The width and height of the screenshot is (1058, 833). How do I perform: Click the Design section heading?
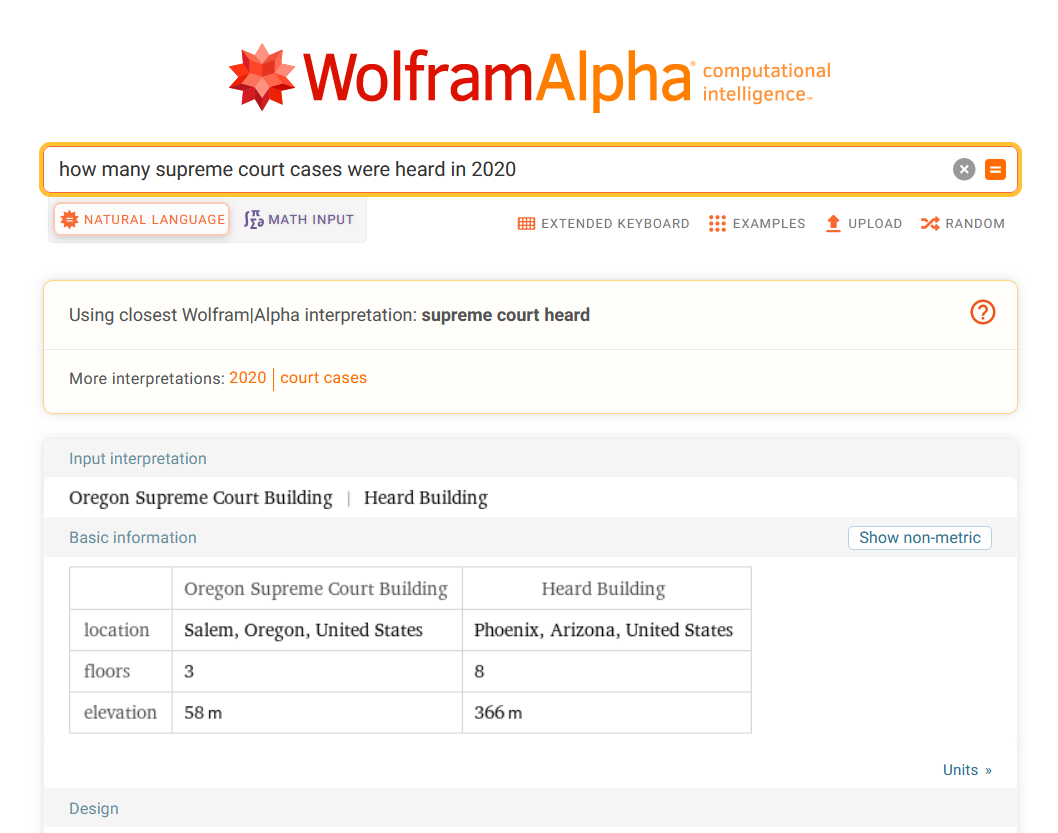[x=94, y=808]
